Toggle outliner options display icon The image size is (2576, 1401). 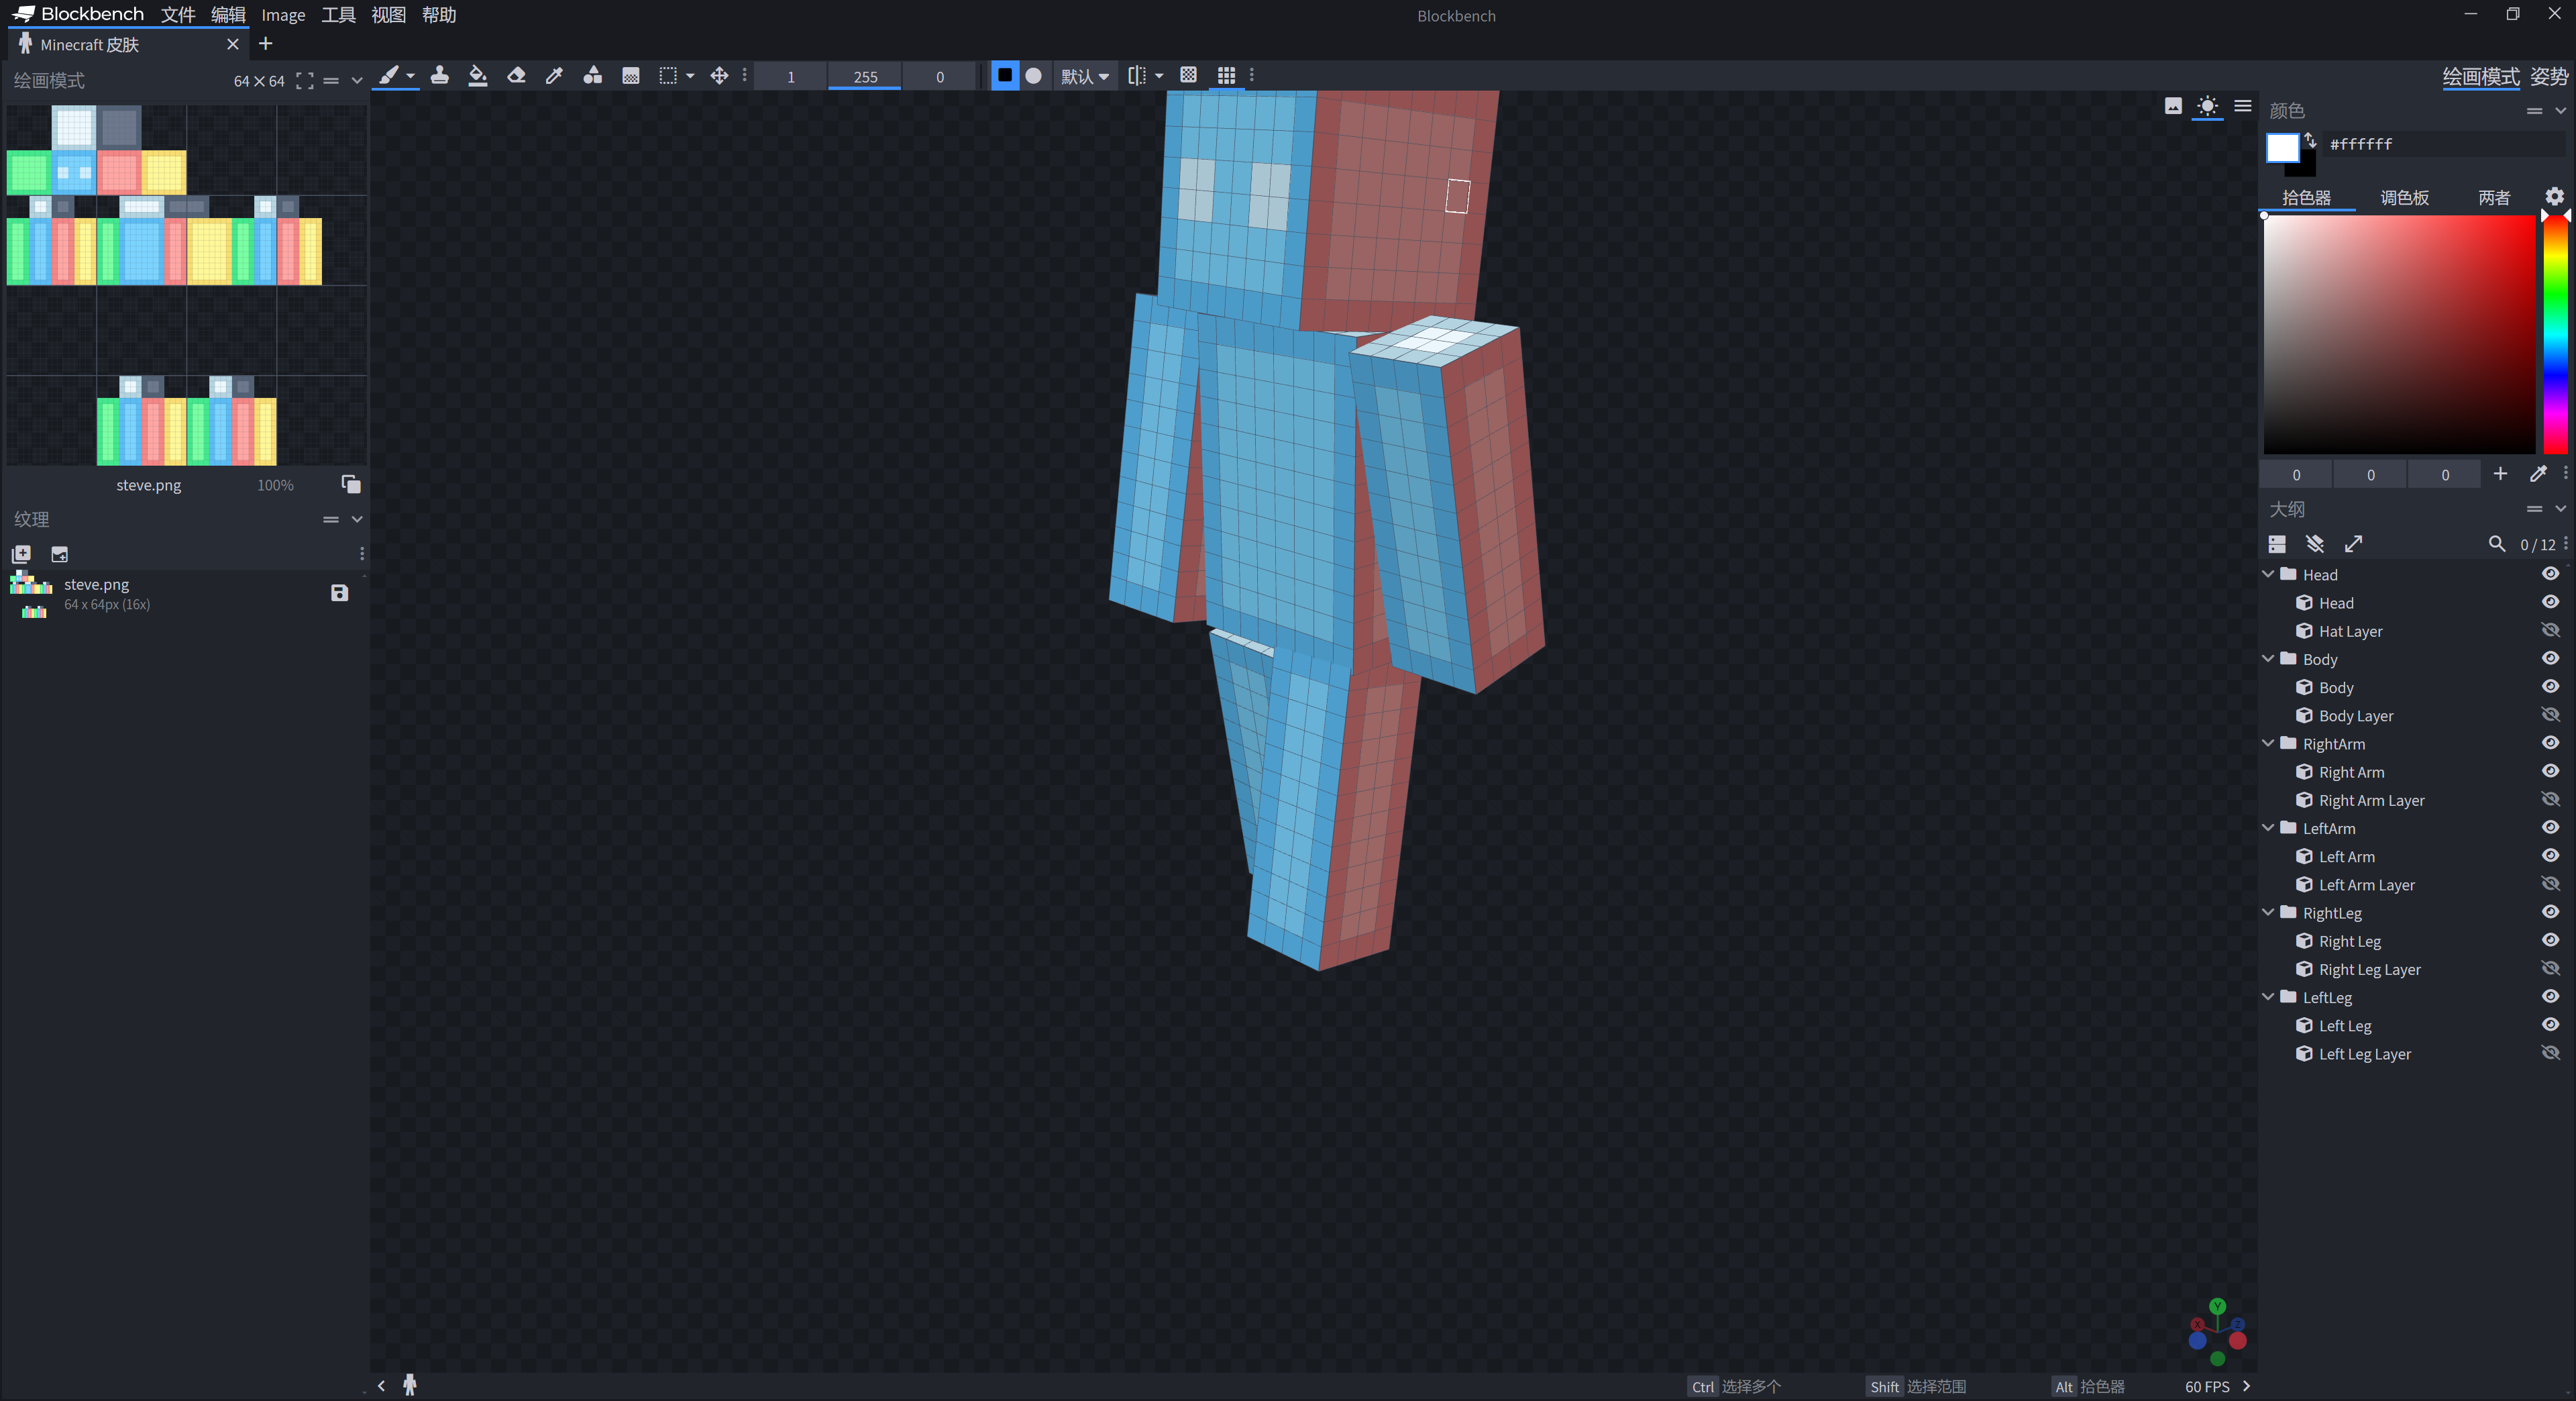coord(2276,544)
